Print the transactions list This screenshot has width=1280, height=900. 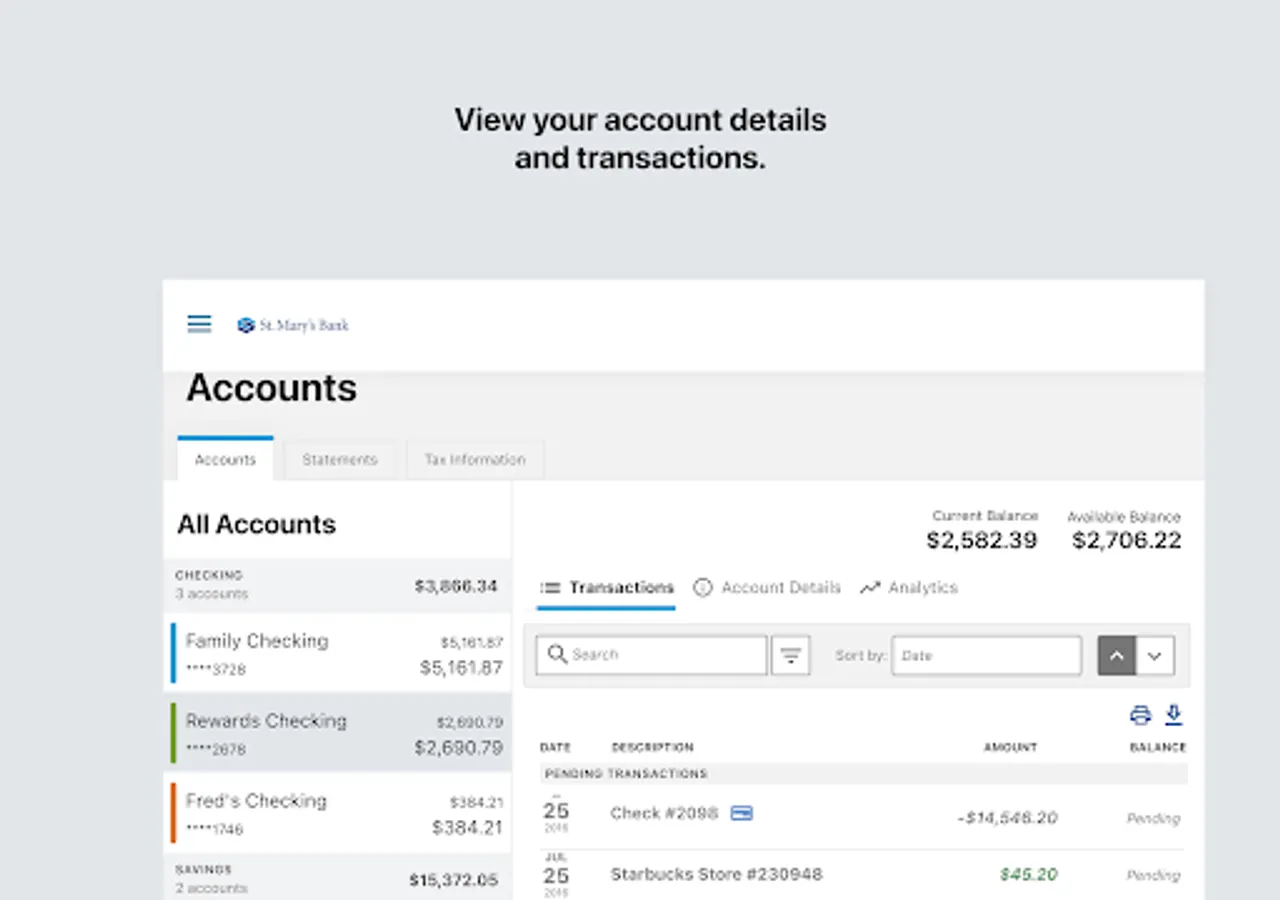(x=1140, y=715)
